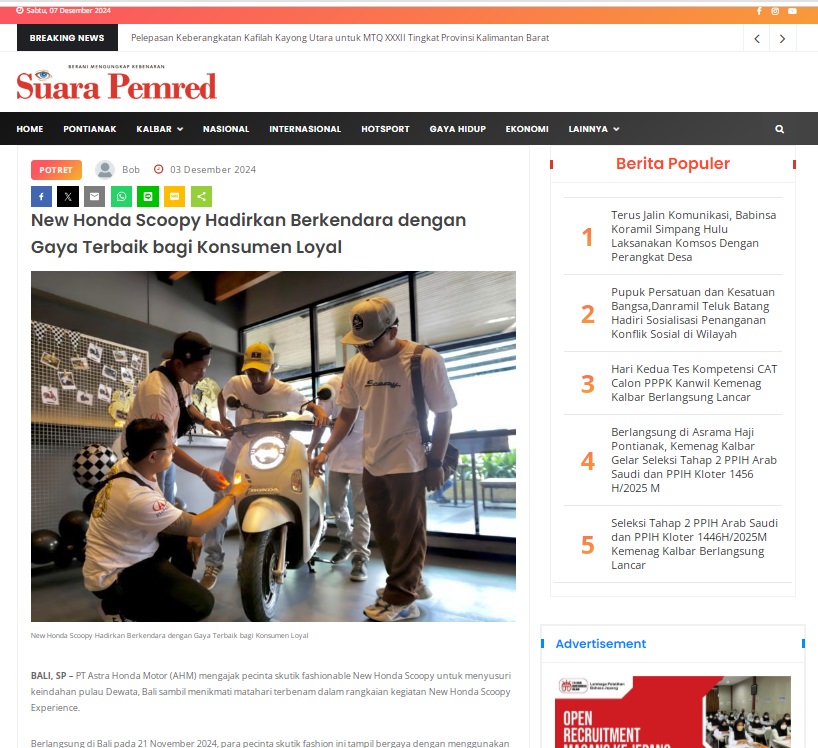Open popular article about Danramil Teluk Batang
818x748 pixels.
693,313
